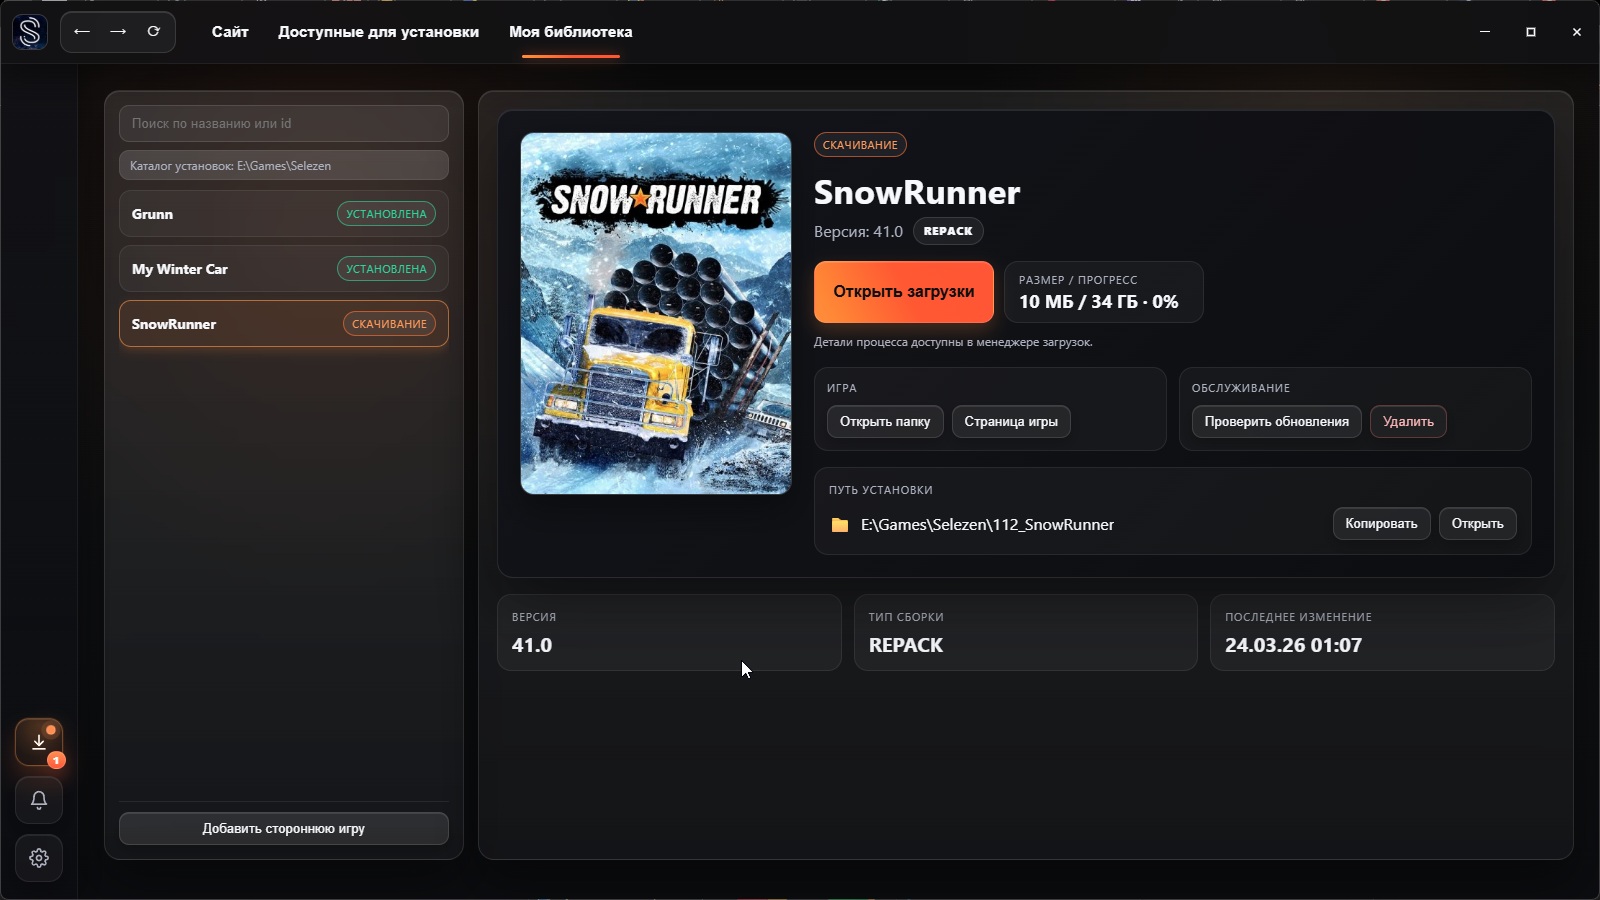Refresh the page with the reload icon

154,31
